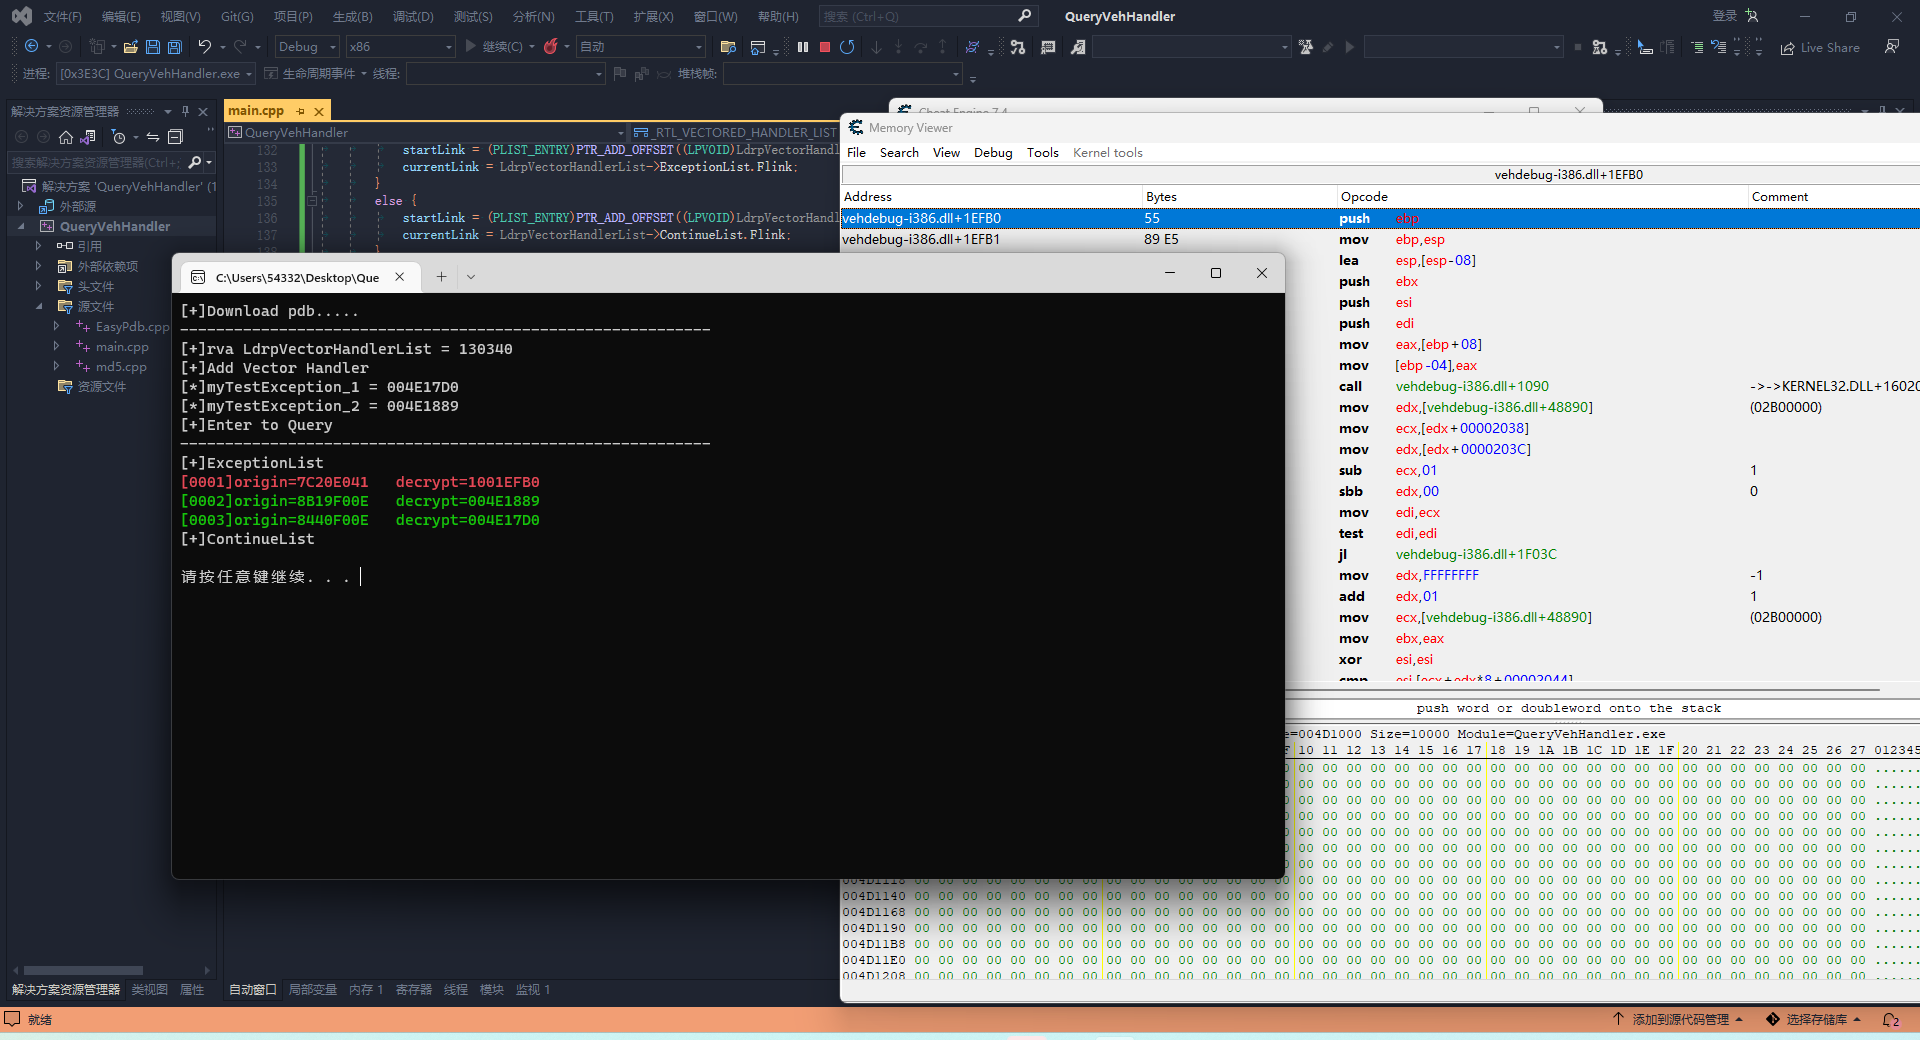1920x1040 pixels.
Task: Click 选择存储库 in the status bar
Action: click(1815, 1020)
